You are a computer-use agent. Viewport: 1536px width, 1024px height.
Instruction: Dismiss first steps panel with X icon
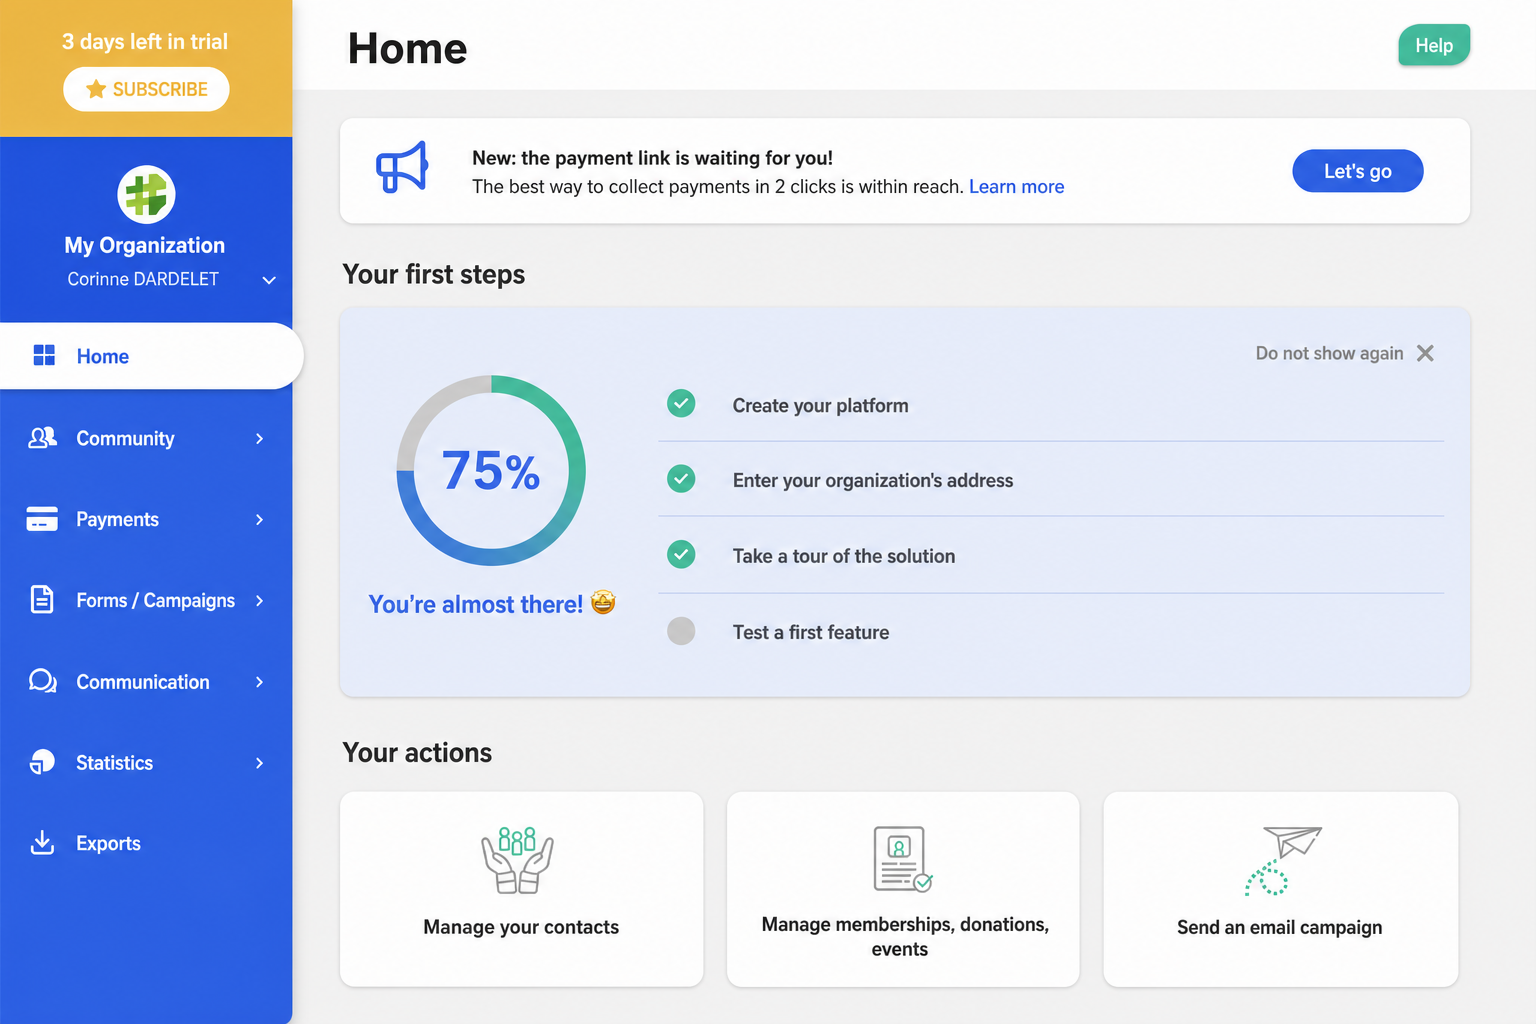(x=1425, y=353)
